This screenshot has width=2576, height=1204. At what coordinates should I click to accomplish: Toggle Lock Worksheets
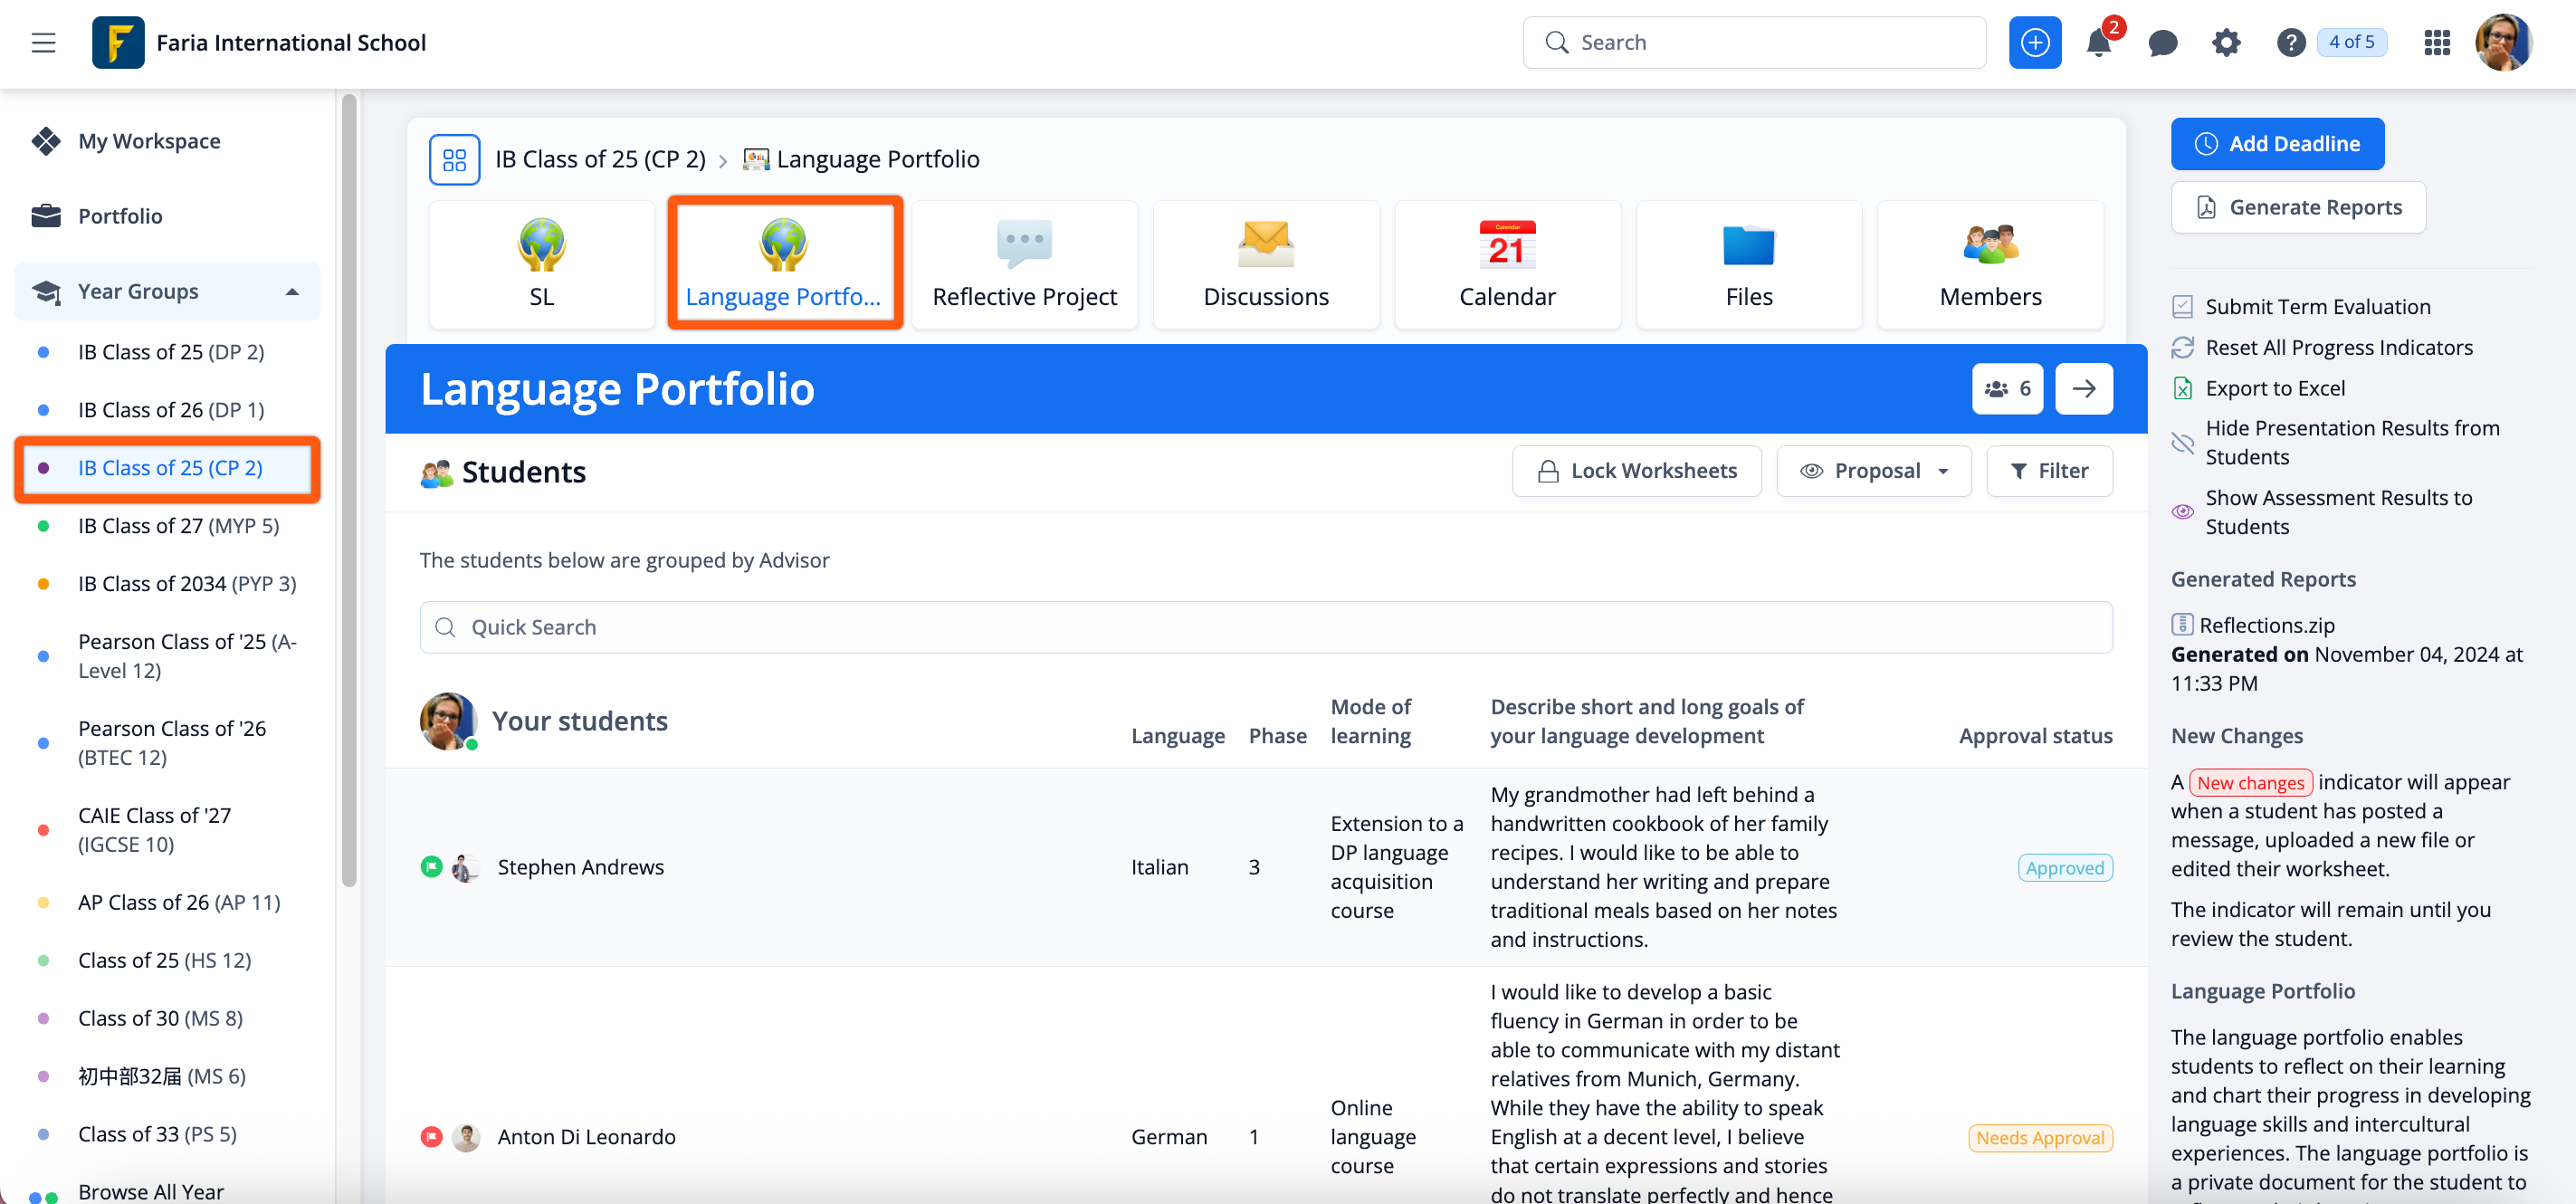[1636, 471]
